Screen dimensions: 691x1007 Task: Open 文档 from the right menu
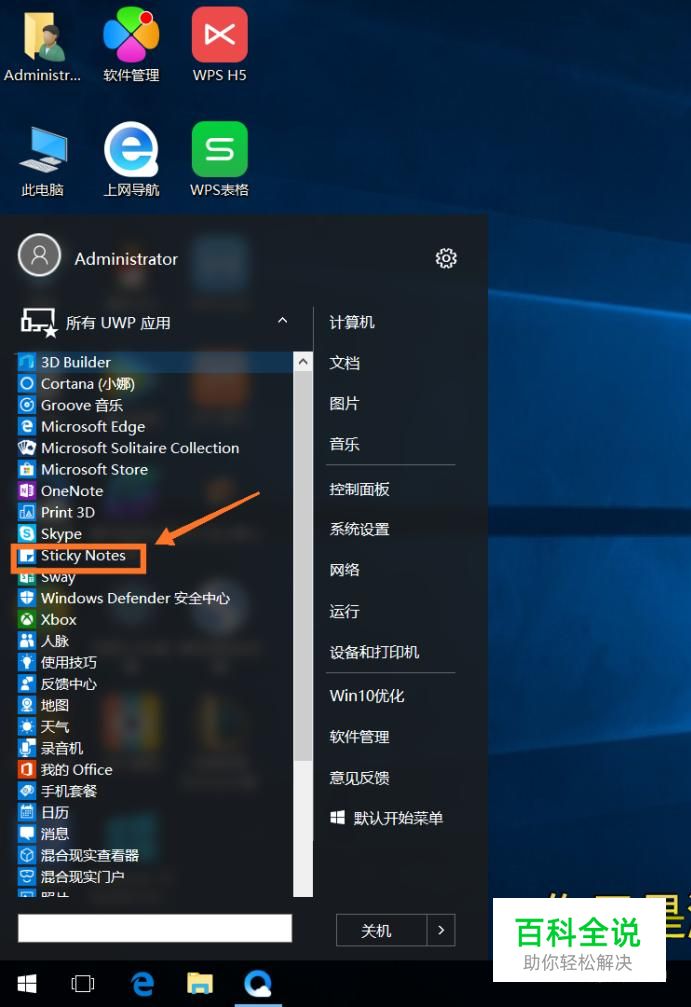tap(344, 363)
